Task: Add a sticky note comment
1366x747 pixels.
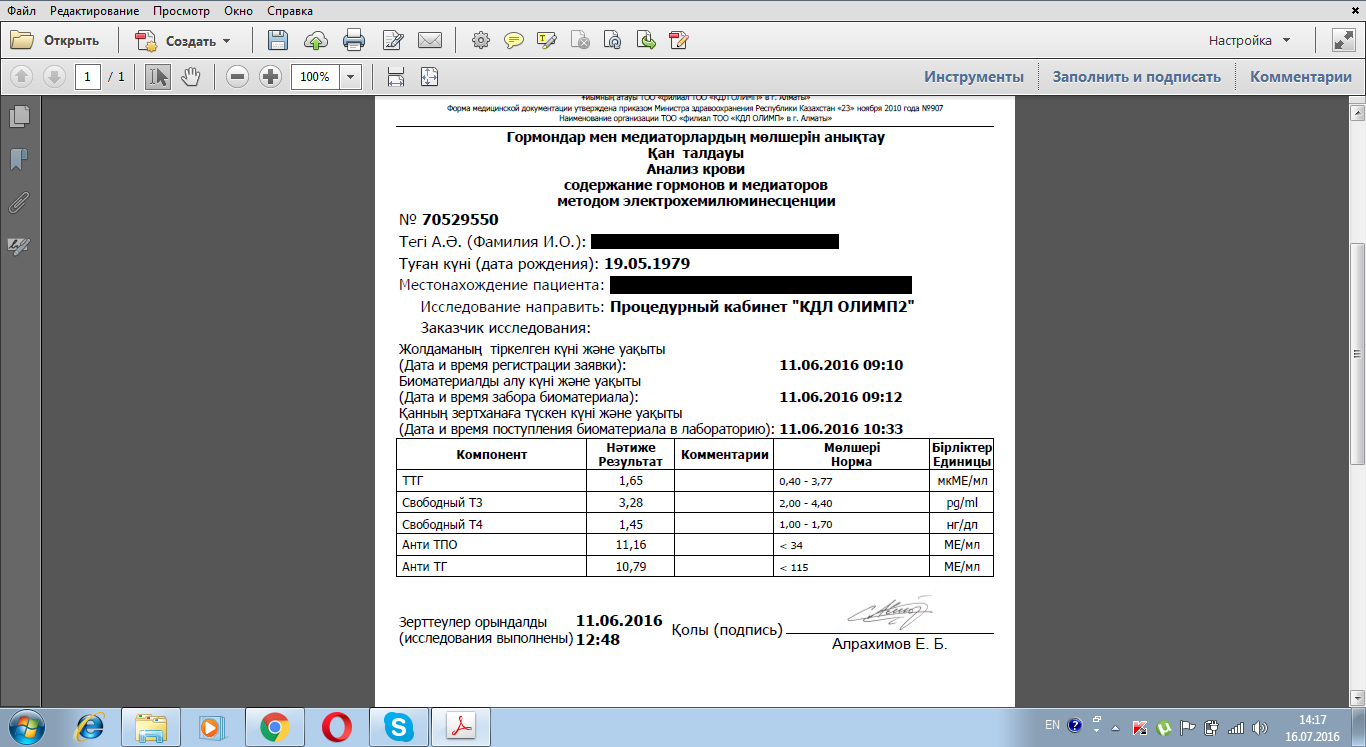Action: point(514,41)
